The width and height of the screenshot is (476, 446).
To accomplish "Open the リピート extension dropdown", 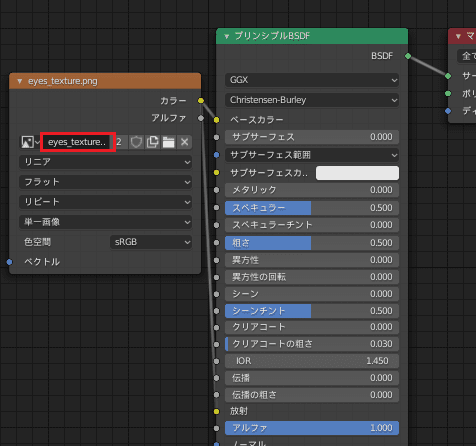I will tap(105, 202).
